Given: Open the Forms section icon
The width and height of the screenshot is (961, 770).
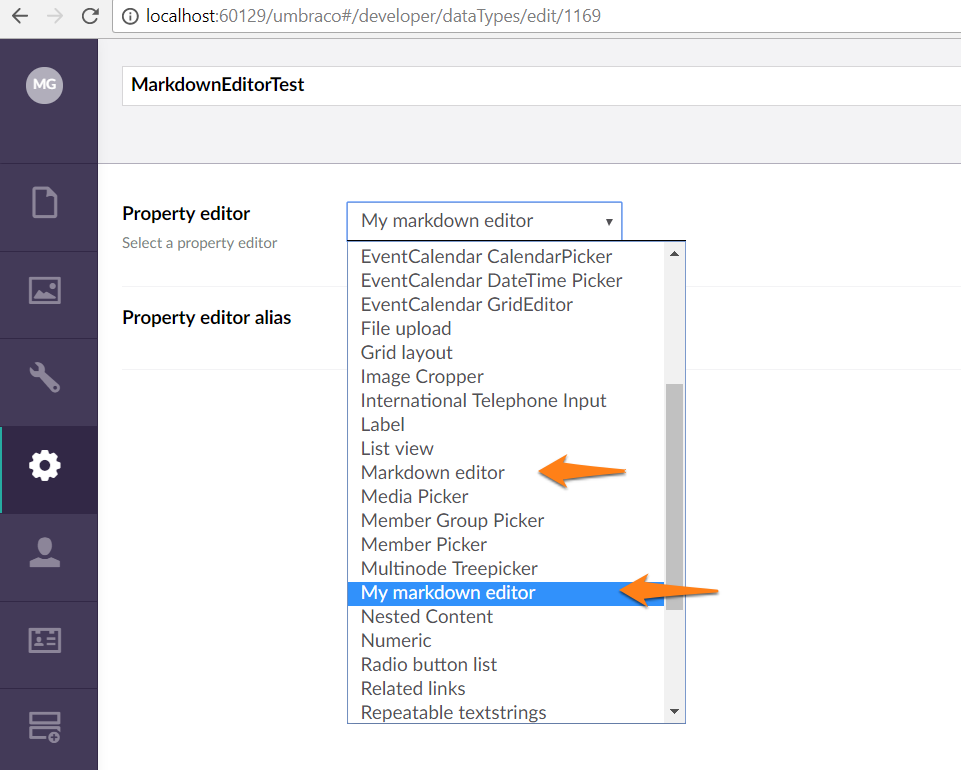Looking at the screenshot, I should point(45,727).
